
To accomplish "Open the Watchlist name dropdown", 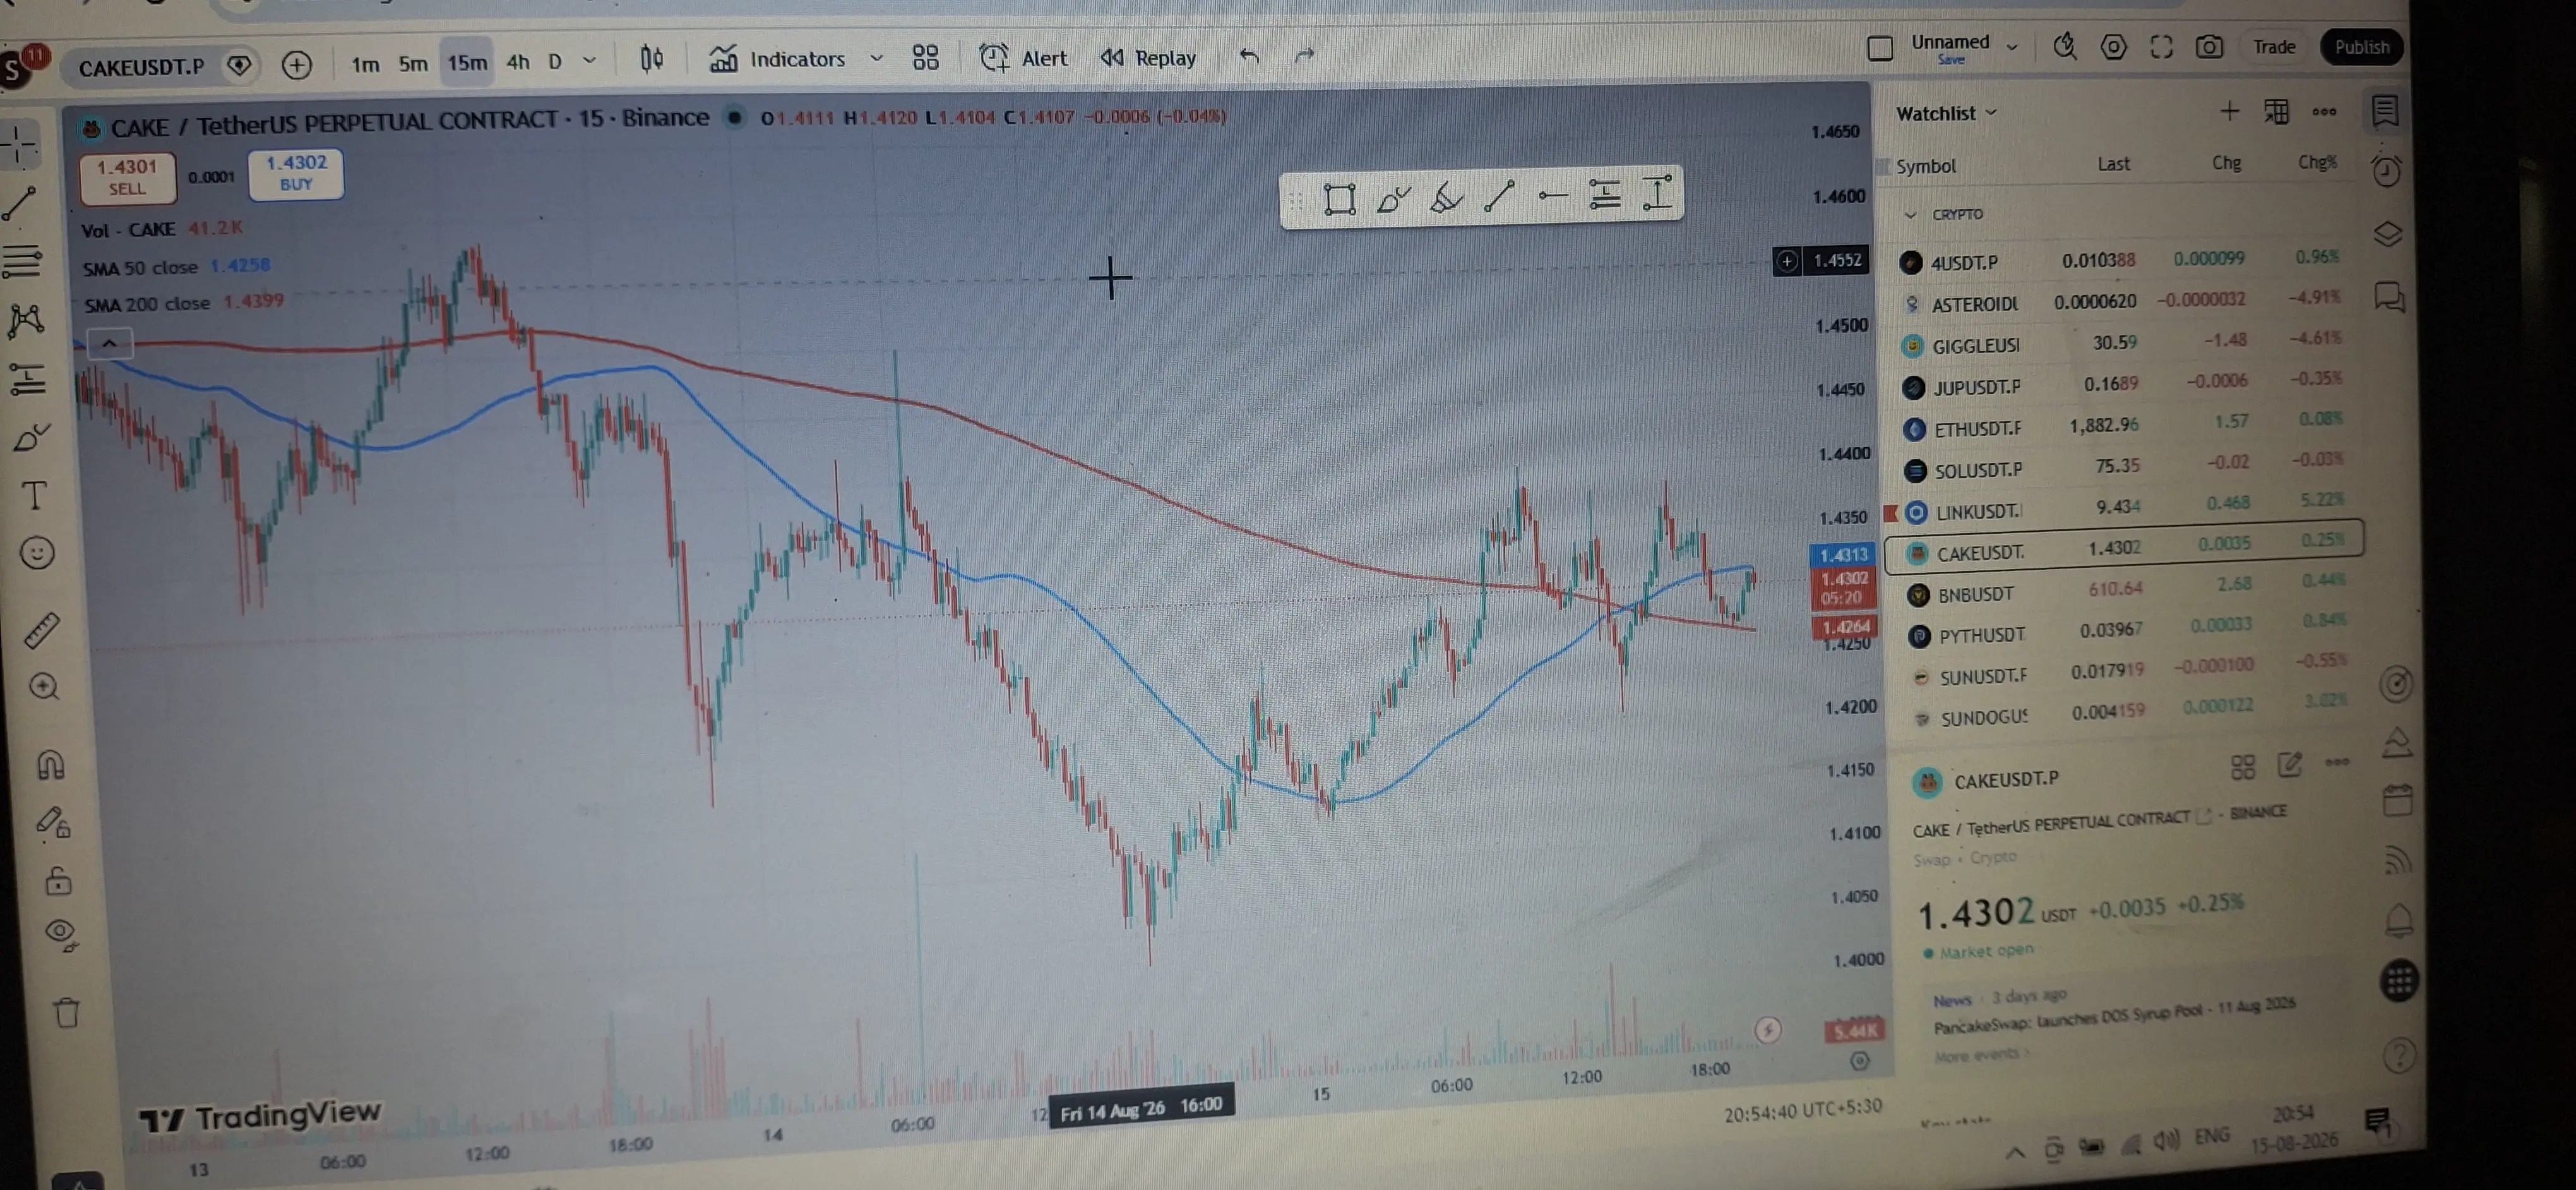I will pyautogui.click(x=1946, y=113).
